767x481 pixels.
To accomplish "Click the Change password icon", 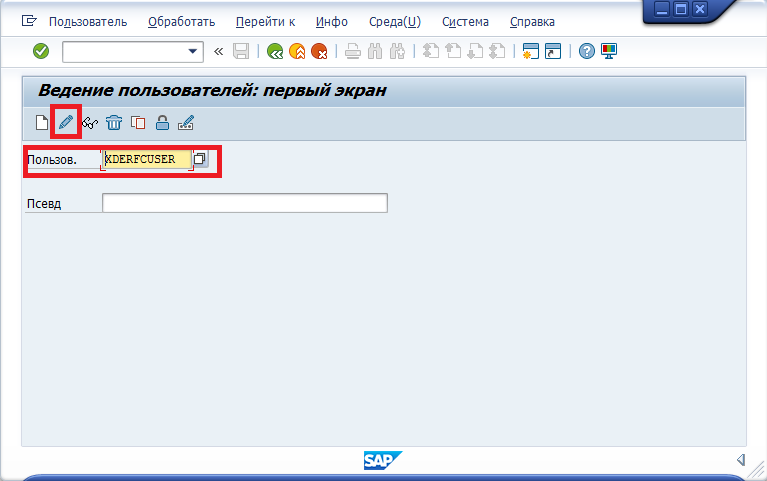I will point(186,123).
